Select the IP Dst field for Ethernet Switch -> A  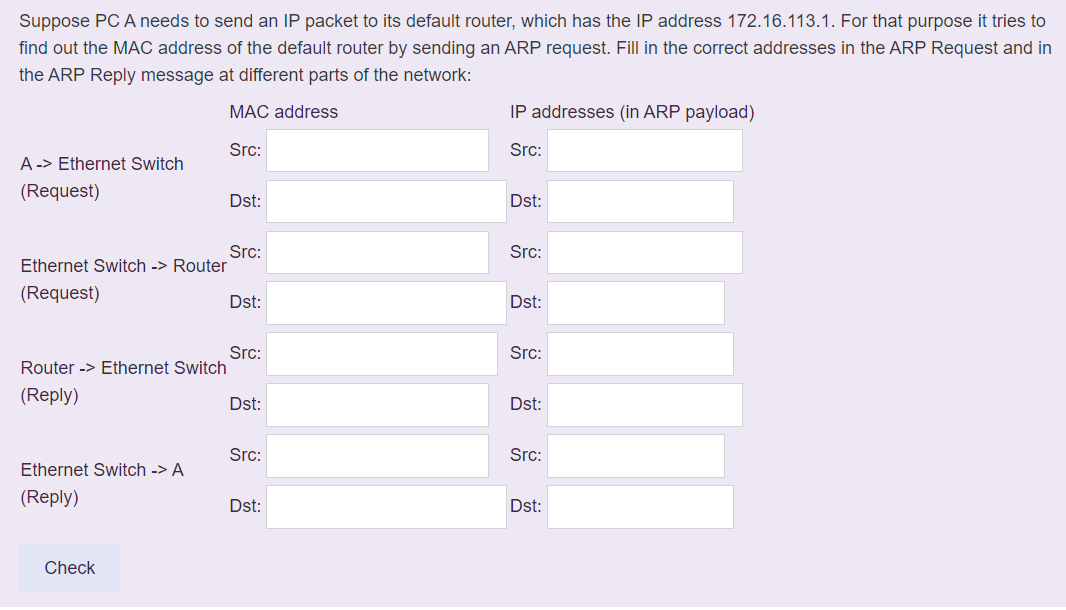point(640,506)
